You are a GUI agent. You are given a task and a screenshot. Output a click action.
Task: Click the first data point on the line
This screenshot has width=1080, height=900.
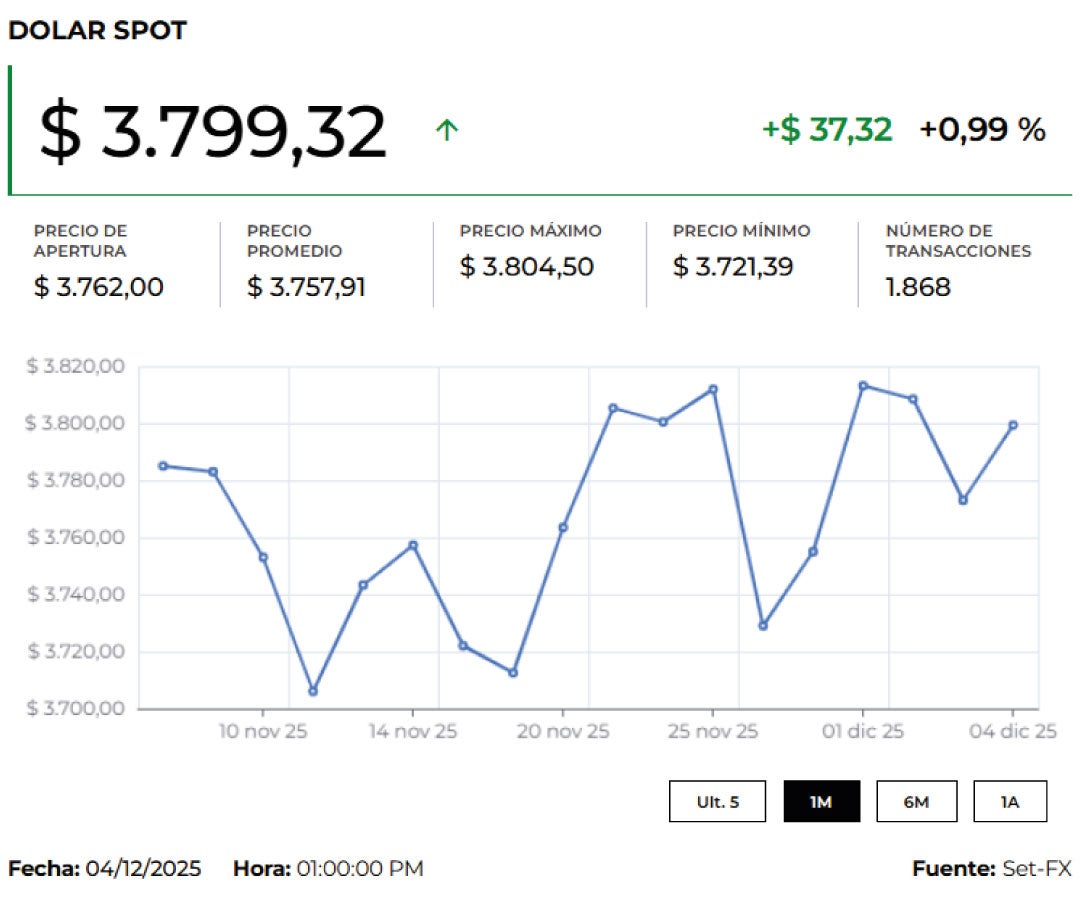coord(163,466)
